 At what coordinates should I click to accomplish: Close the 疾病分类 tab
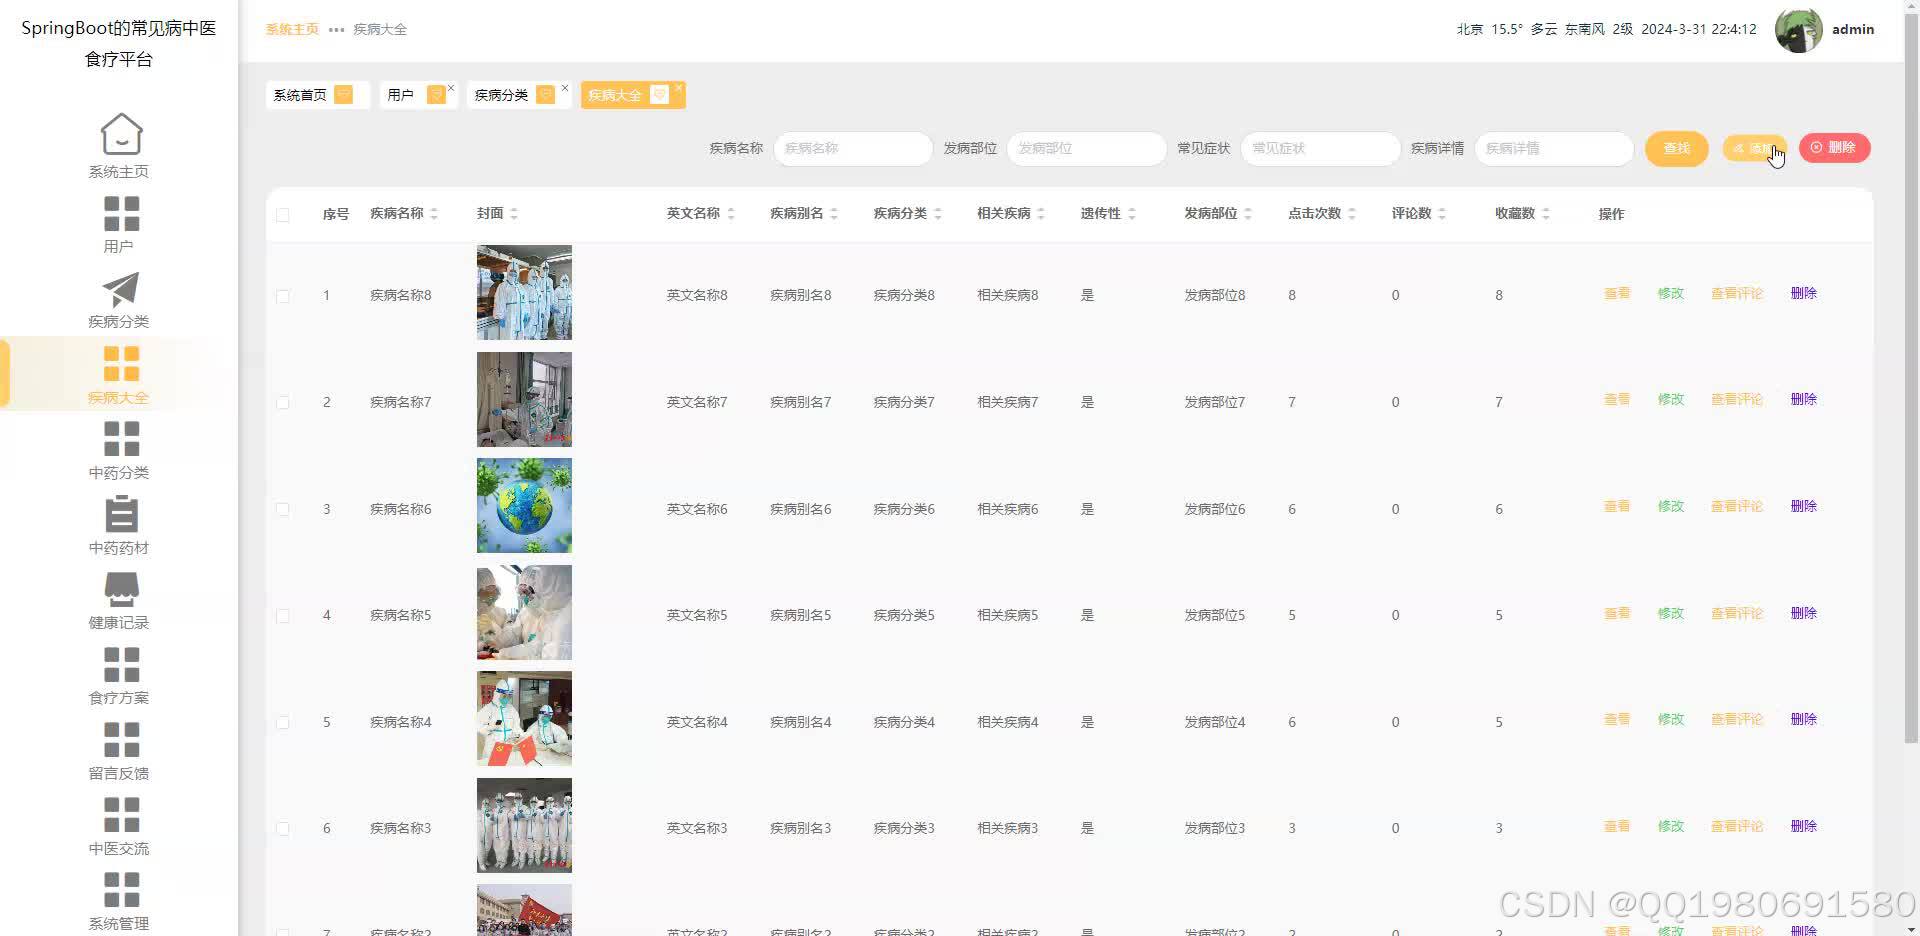565,88
